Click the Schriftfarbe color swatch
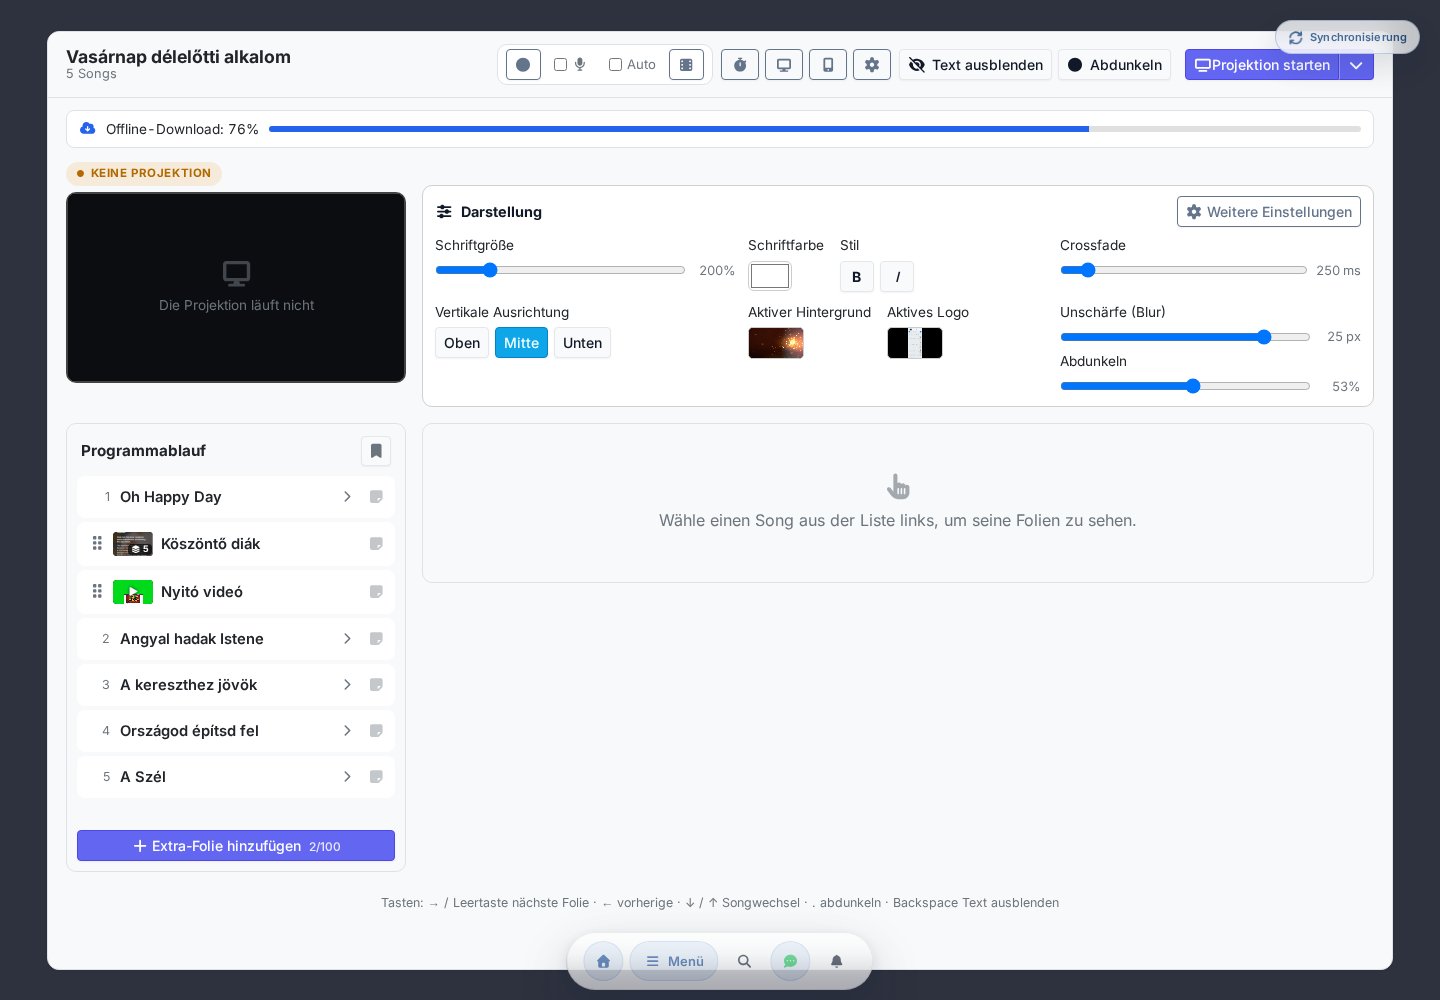 point(770,276)
